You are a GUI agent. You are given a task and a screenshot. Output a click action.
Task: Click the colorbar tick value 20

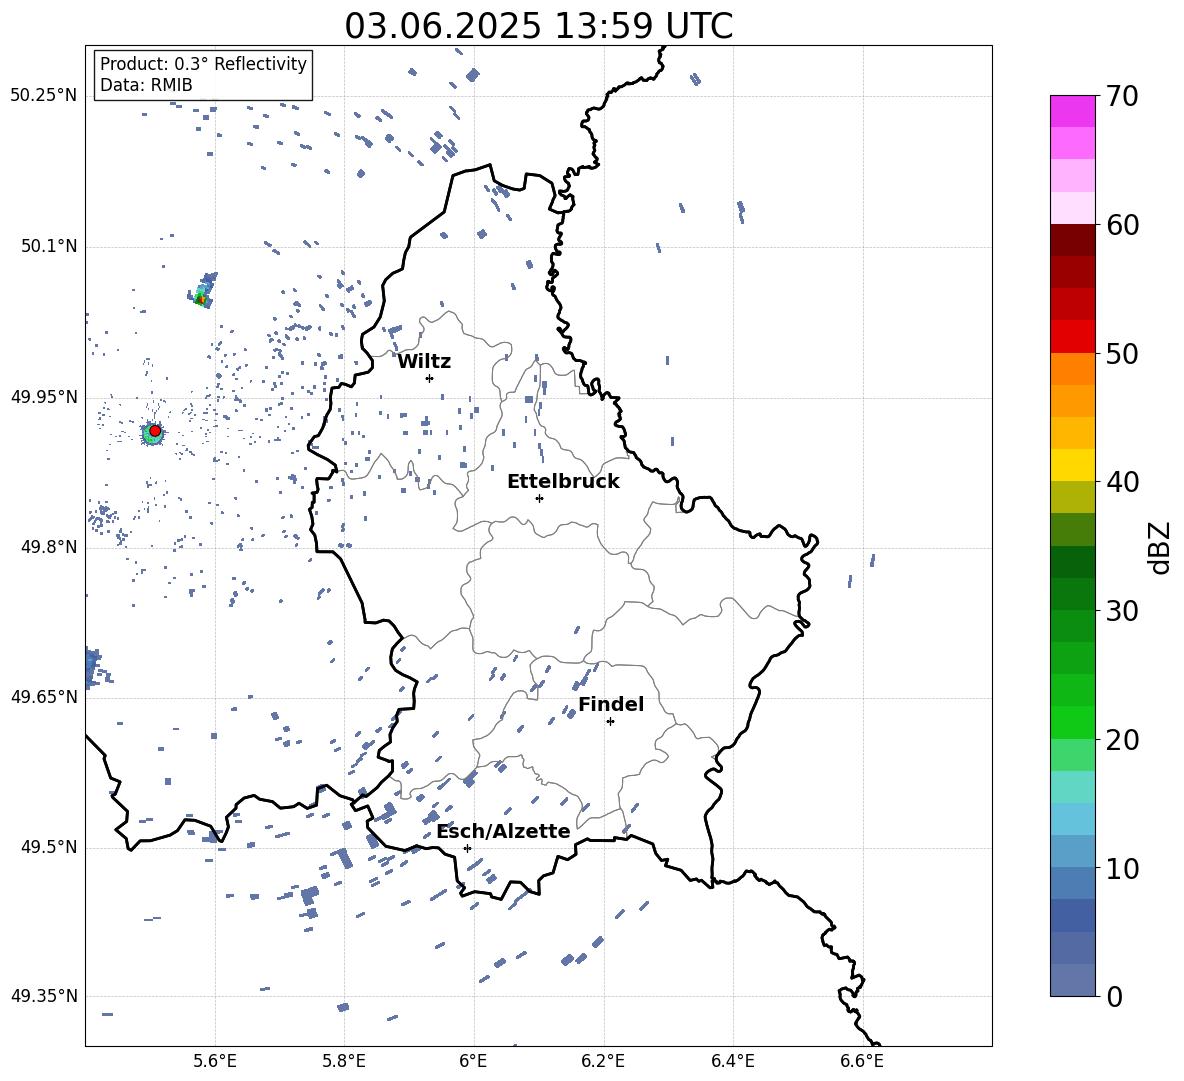(x=1122, y=740)
